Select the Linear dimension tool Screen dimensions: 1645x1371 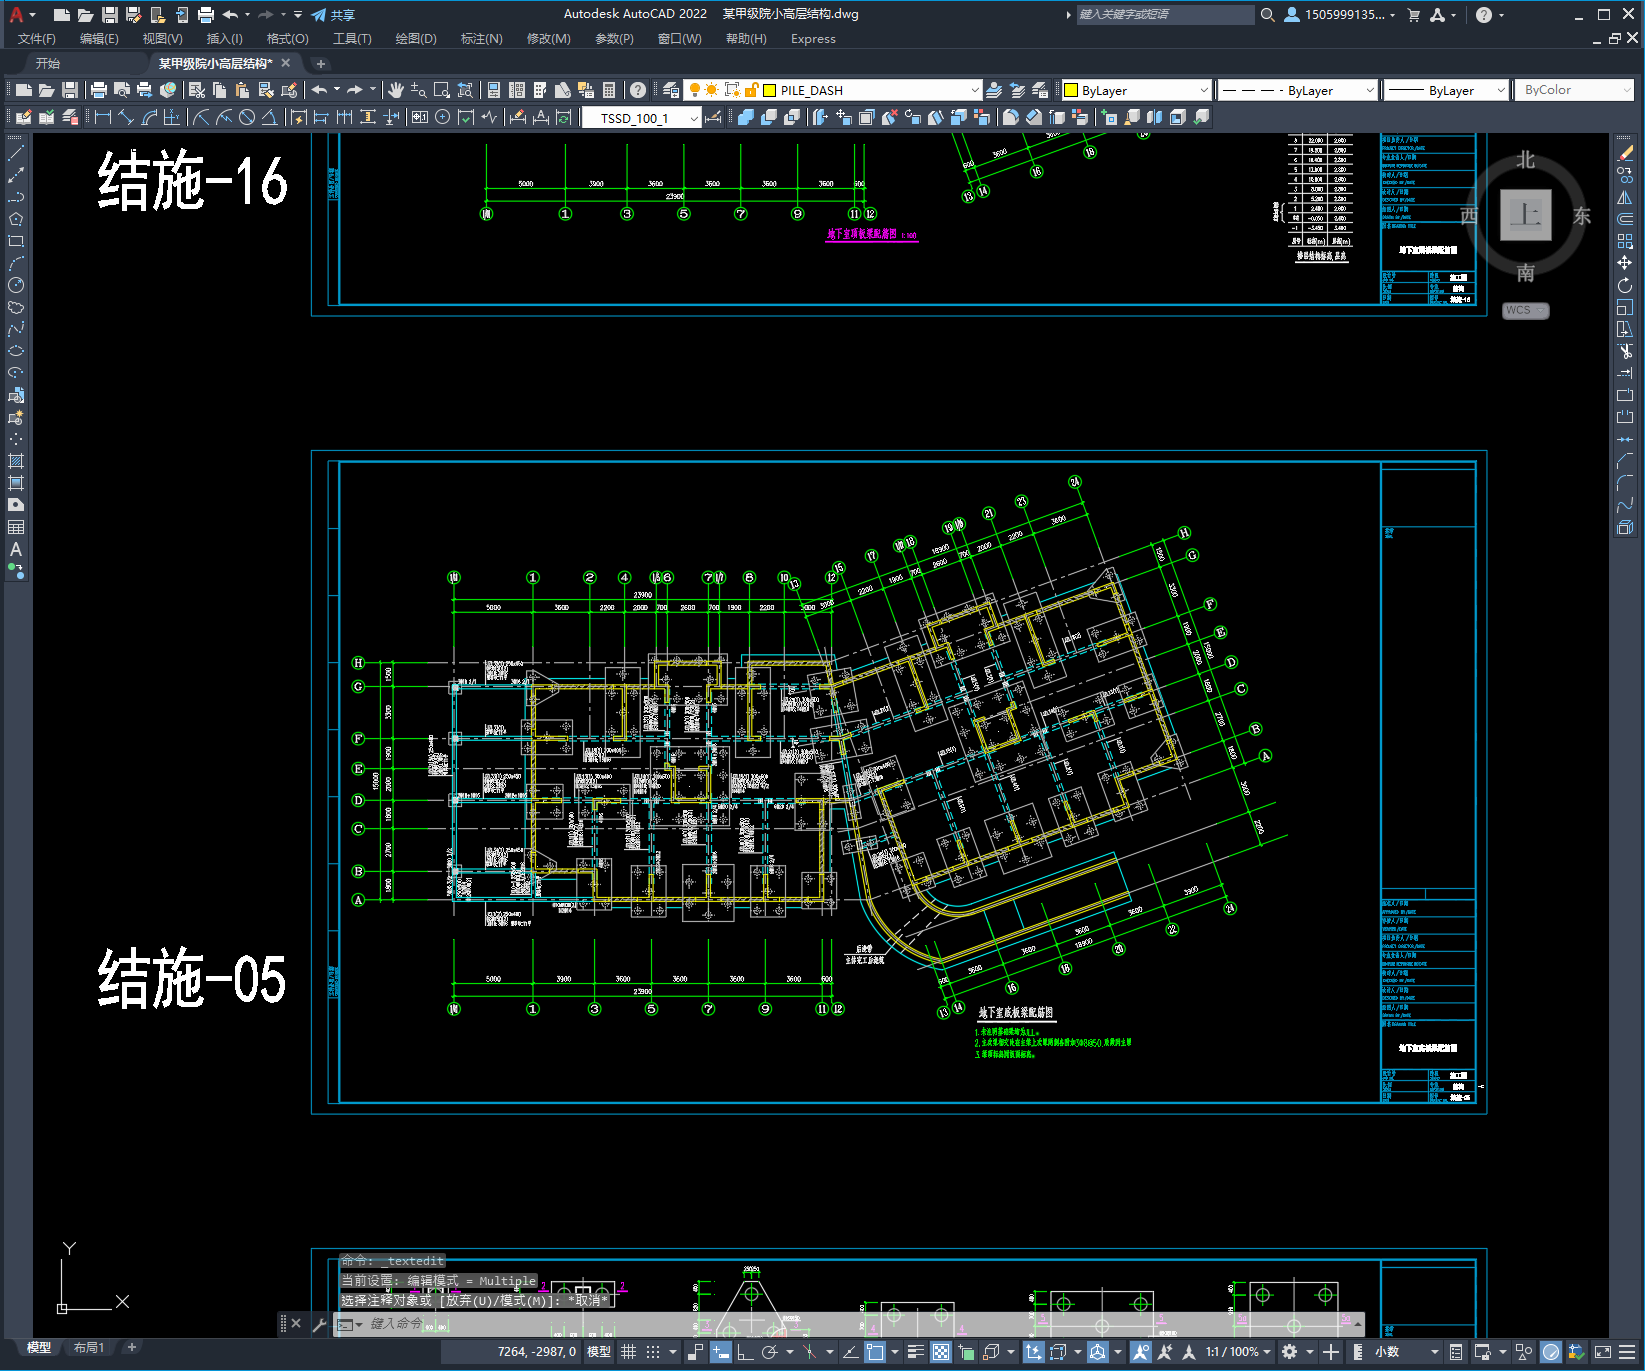[103, 117]
